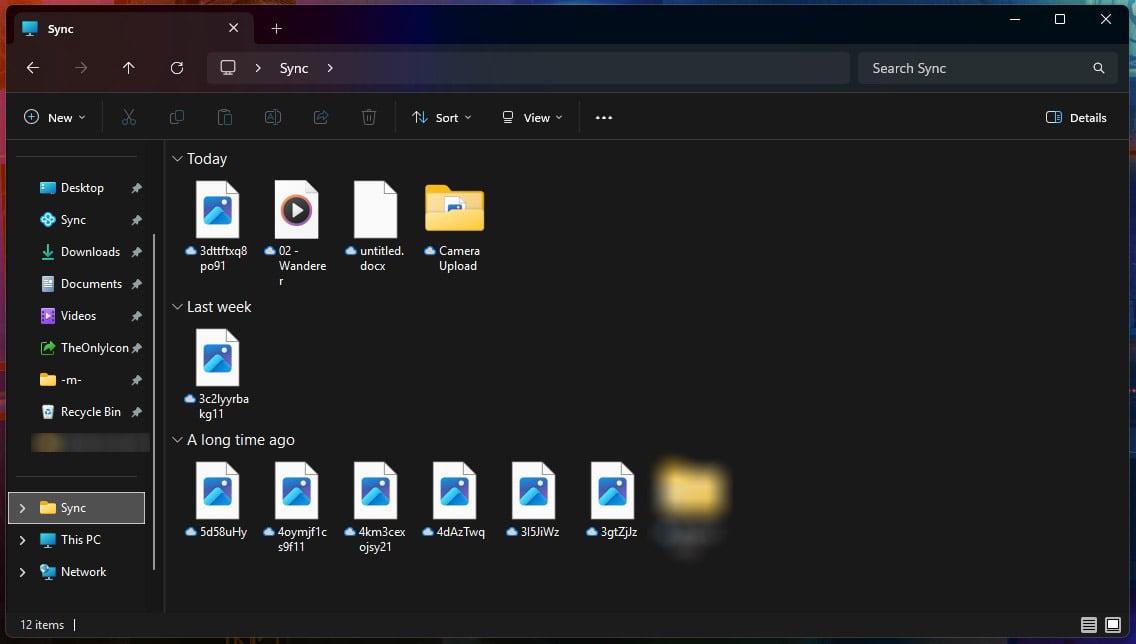
Task: Go up one folder level
Action: coord(128,68)
